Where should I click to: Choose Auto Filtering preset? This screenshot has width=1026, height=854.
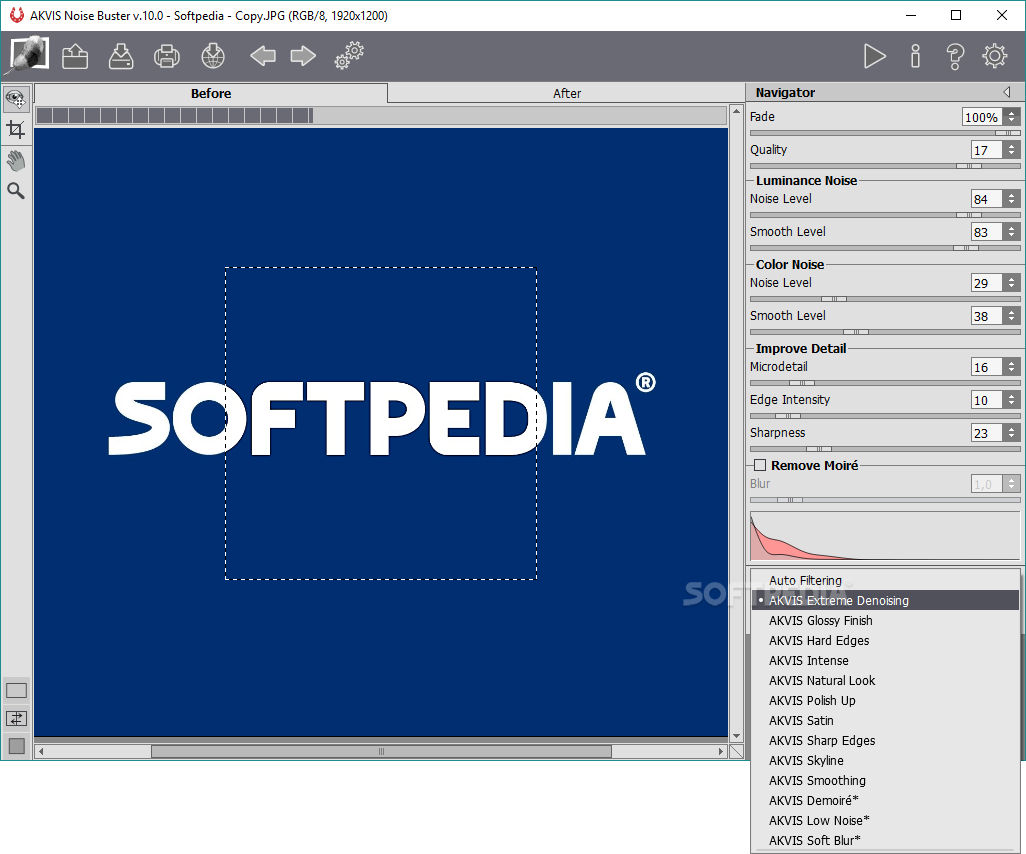coord(885,580)
